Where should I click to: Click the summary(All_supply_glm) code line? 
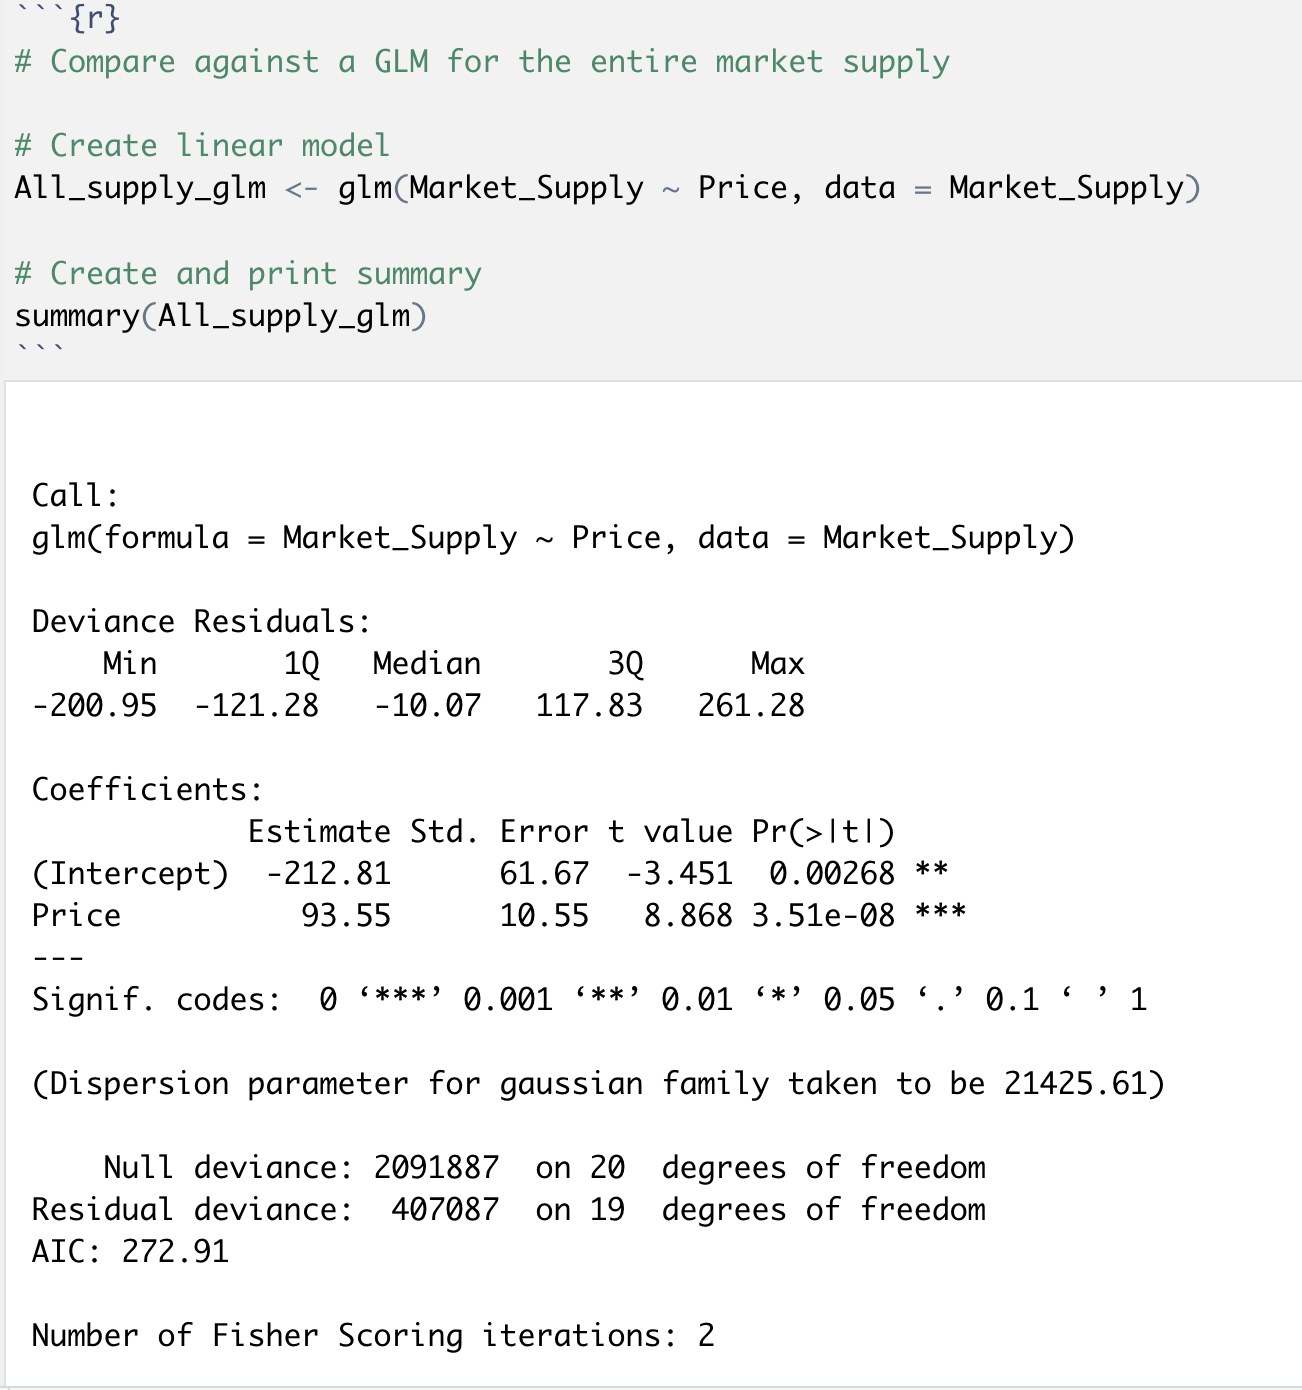click(x=220, y=316)
